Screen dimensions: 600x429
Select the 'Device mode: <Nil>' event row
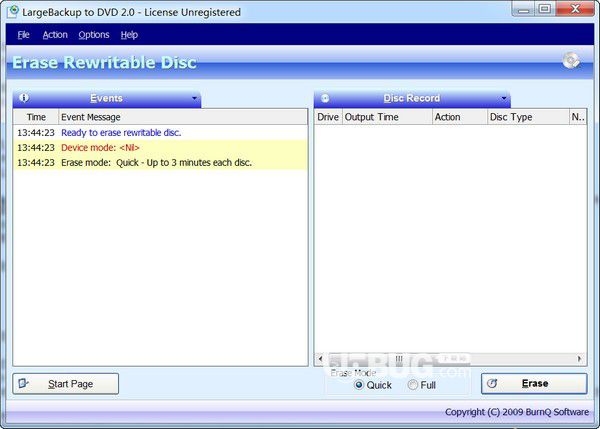click(x=160, y=148)
